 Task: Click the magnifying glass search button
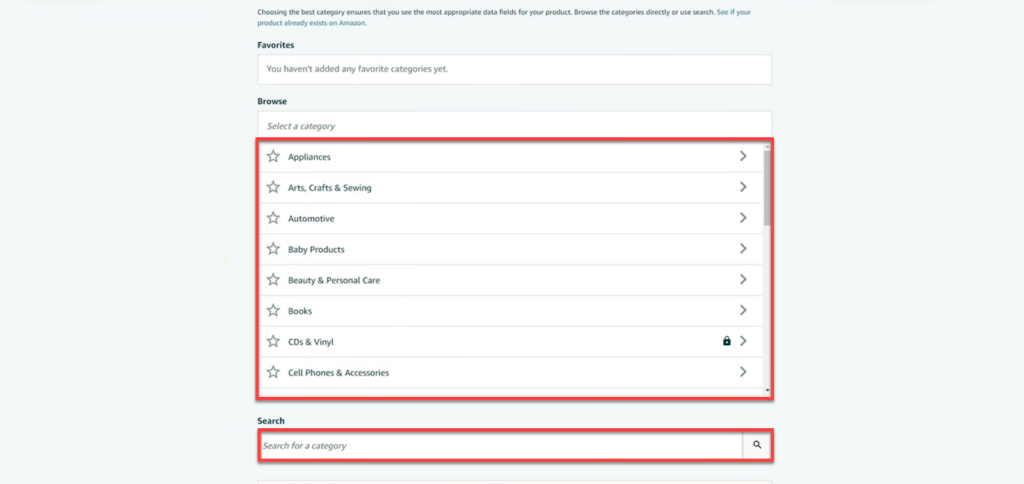pos(757,445)
